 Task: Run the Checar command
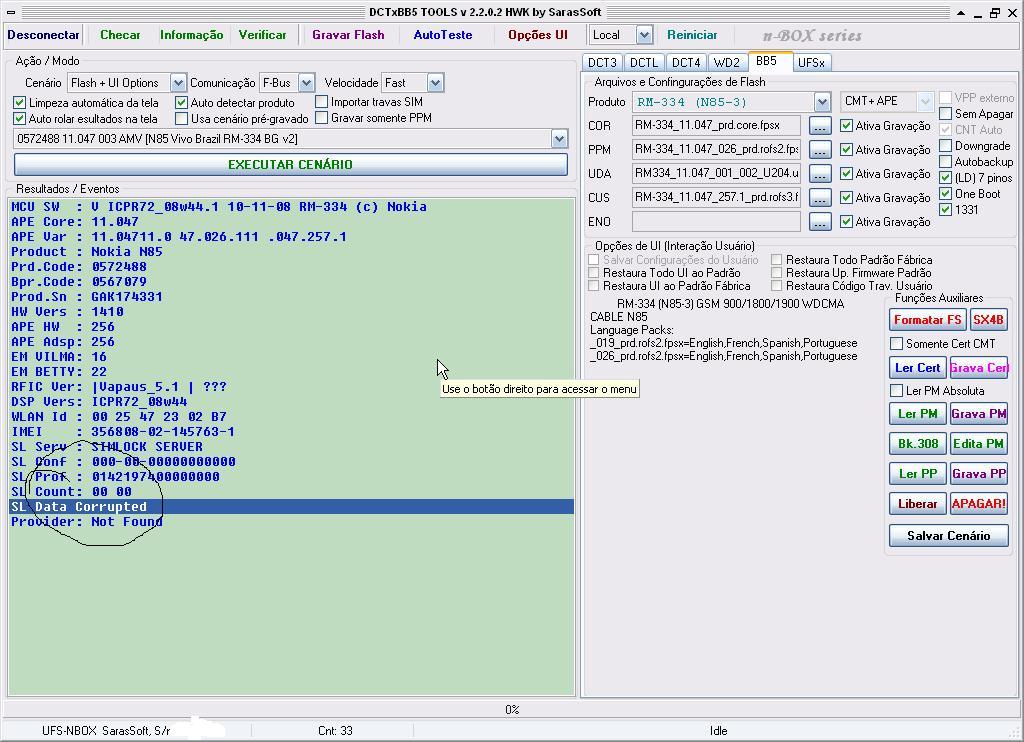tap(120, 35)
